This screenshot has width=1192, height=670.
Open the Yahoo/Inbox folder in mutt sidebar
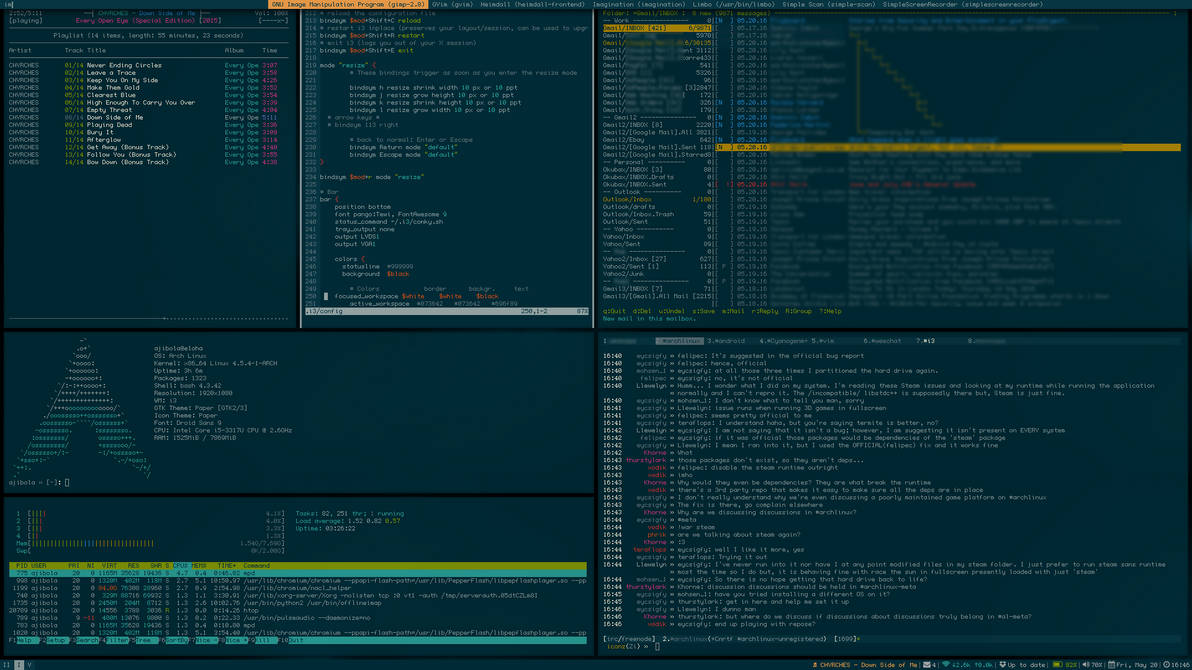(x=658, y=237)
